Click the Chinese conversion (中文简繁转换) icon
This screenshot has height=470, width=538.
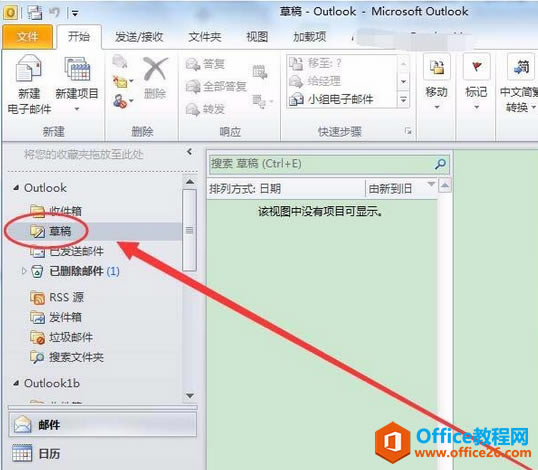521,67
